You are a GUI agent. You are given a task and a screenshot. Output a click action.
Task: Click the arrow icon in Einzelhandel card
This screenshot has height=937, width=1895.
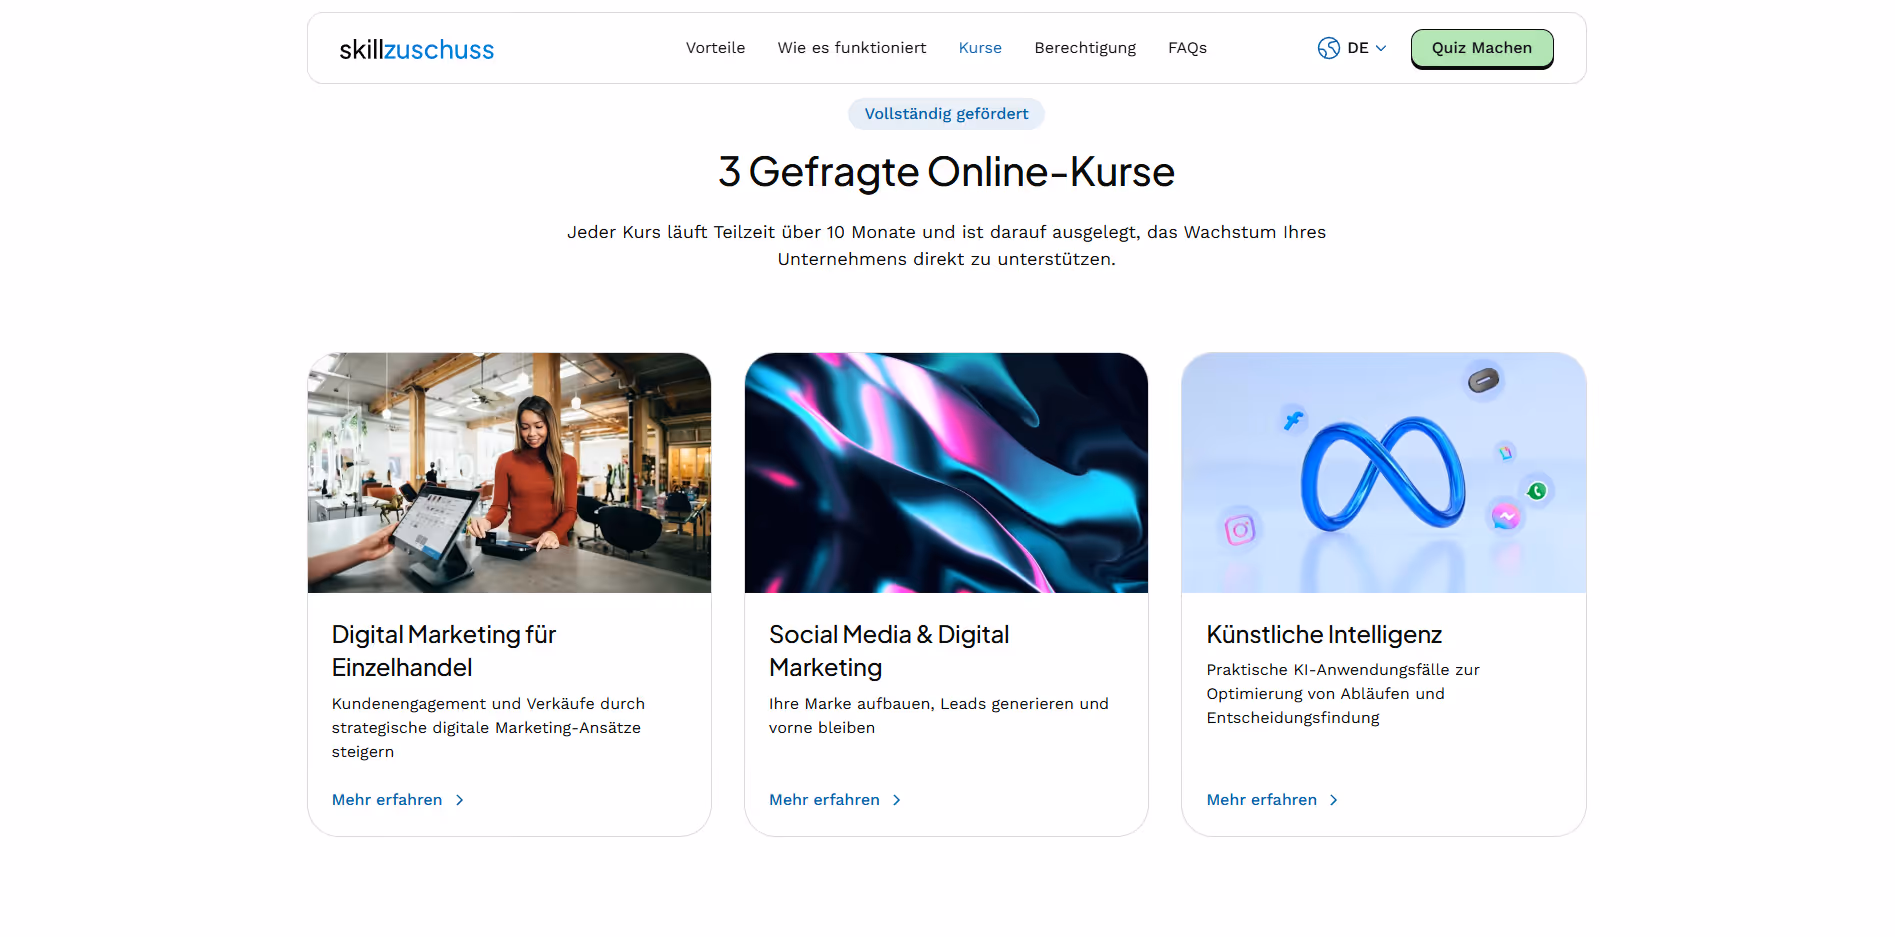(460, 800)
